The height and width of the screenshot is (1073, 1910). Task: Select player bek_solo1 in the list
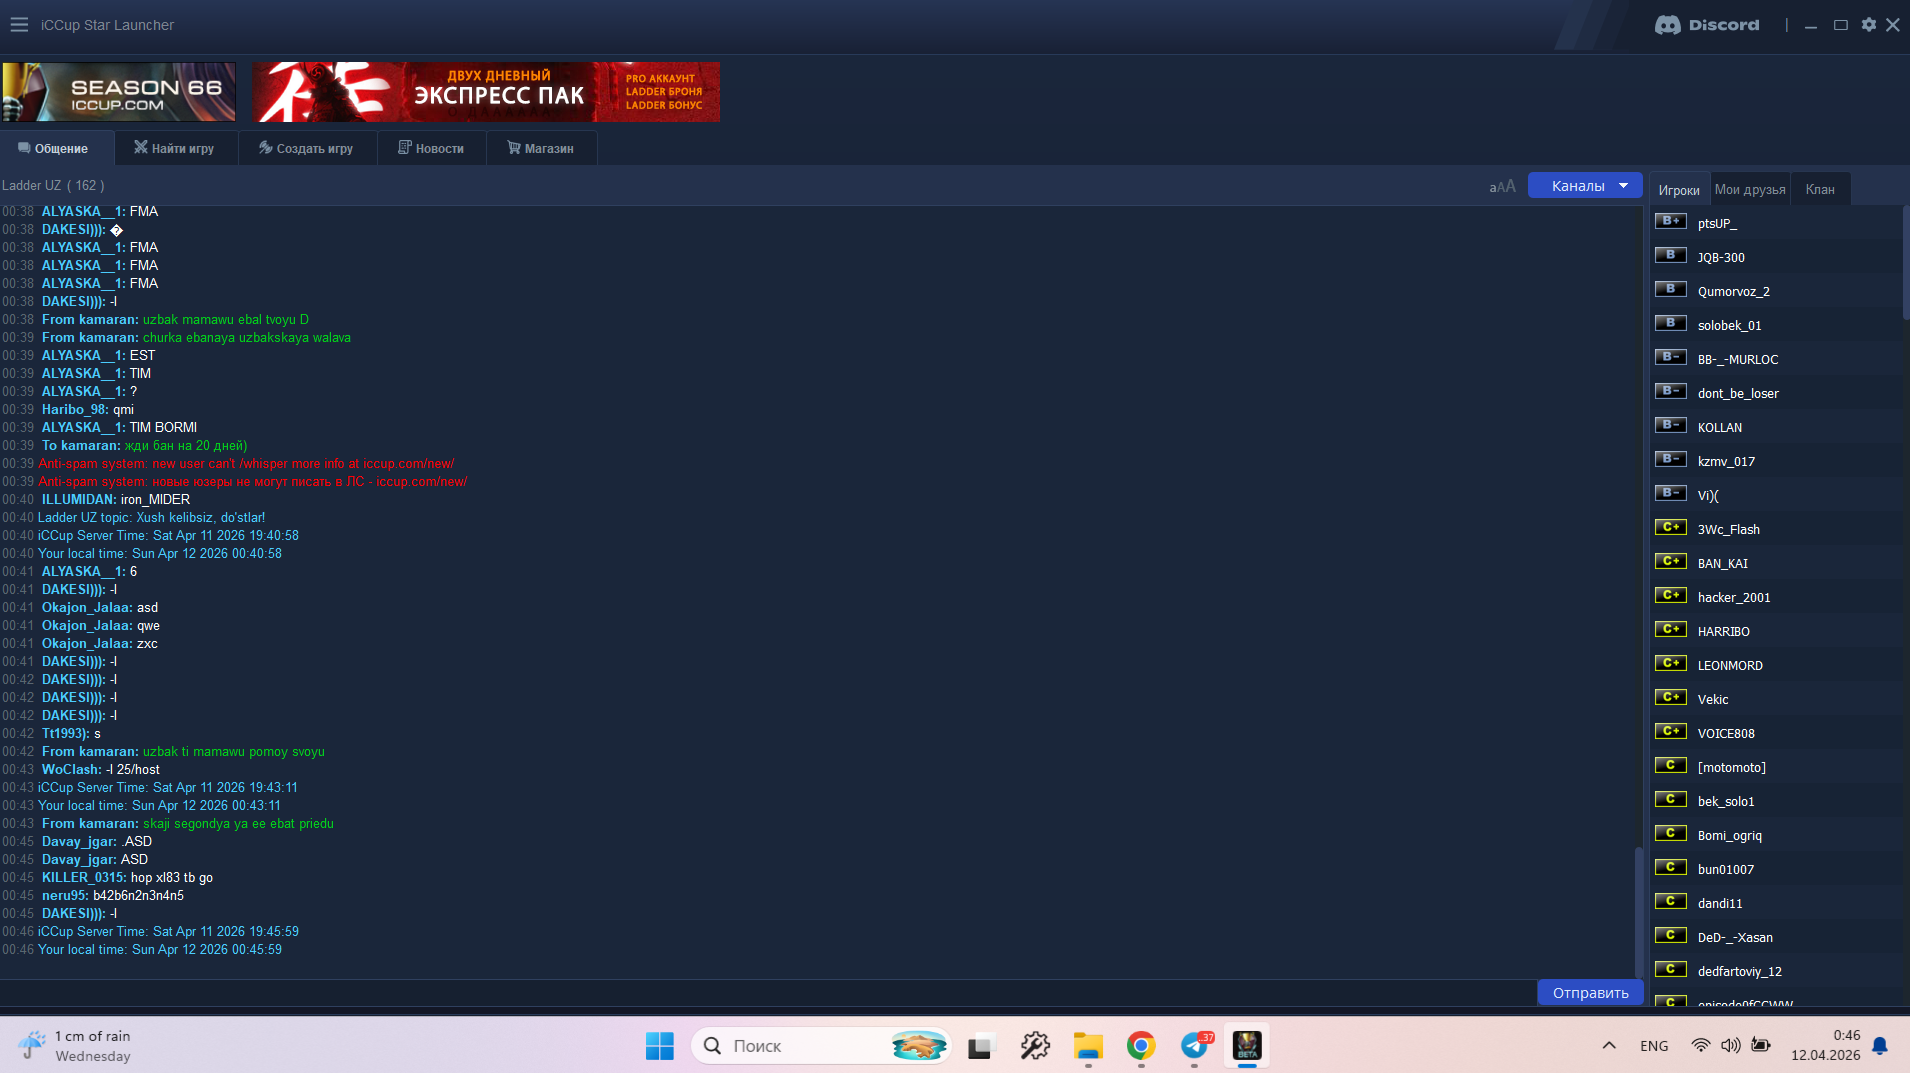tap(1726, 802)
